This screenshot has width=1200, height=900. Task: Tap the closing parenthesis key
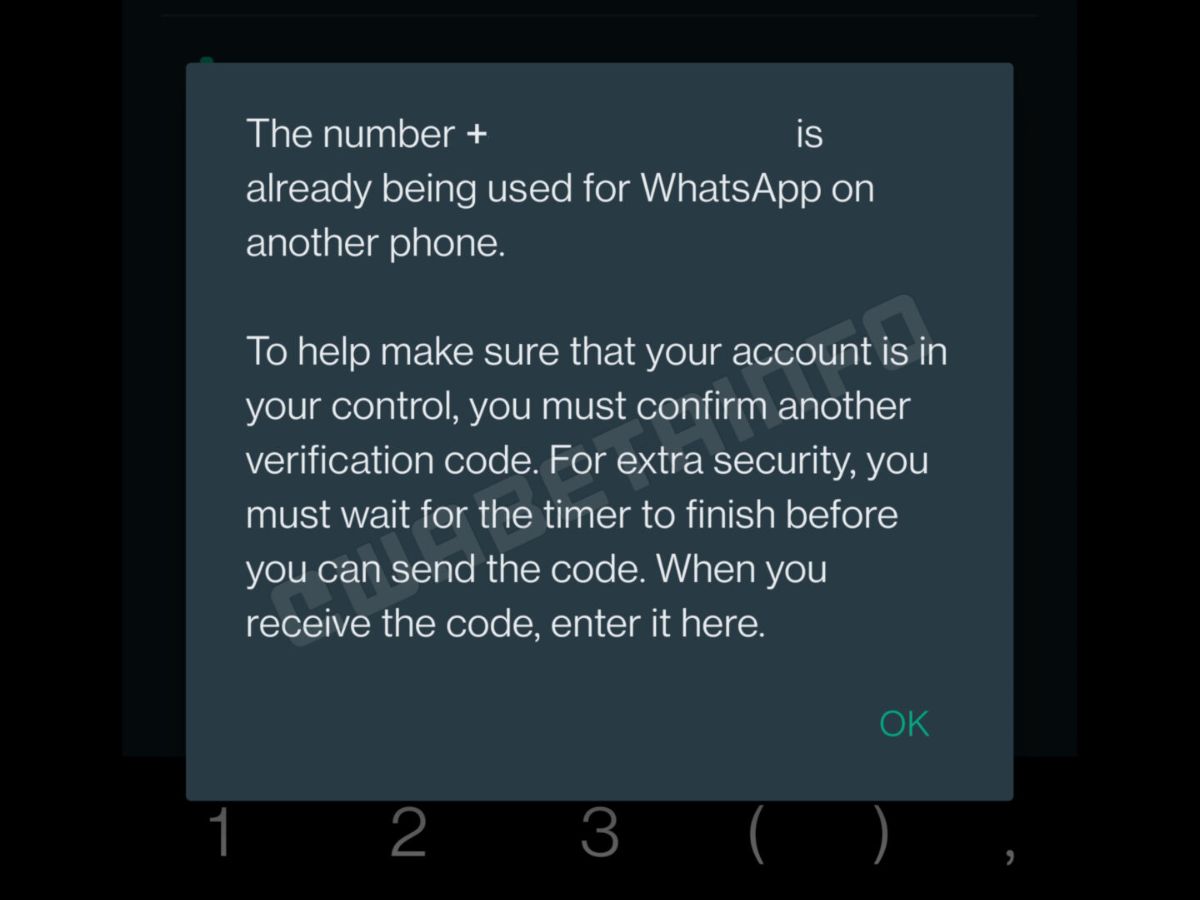(880, 834)
